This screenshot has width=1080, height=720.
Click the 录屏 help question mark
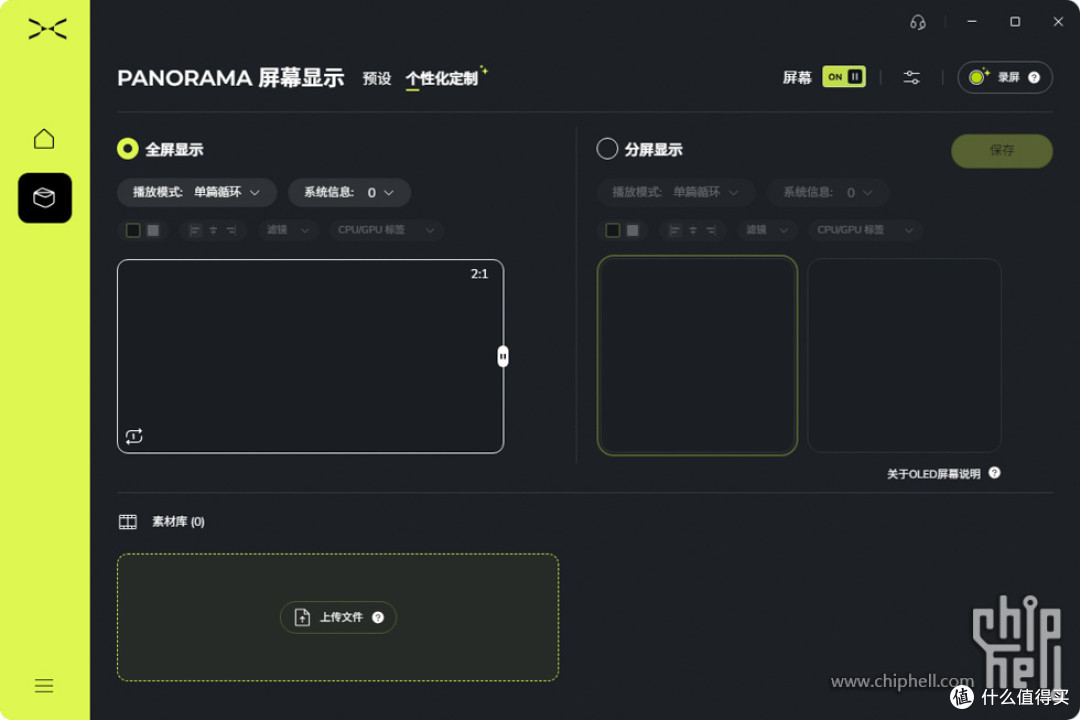[1034, 77]
